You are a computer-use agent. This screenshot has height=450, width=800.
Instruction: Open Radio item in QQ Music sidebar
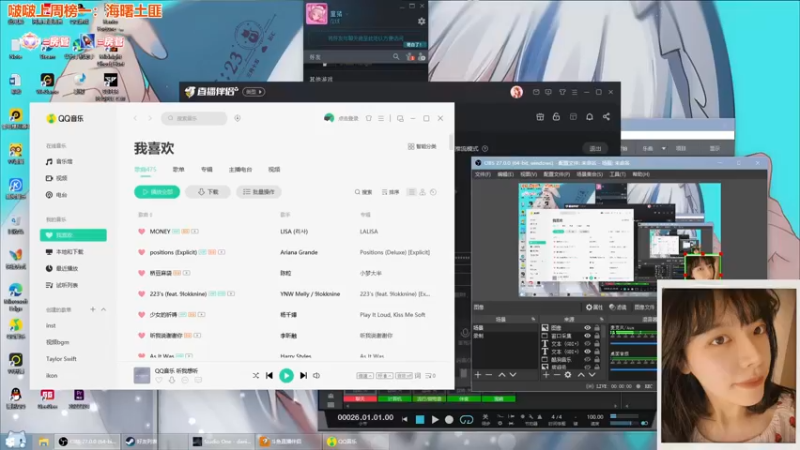(57, 195)
